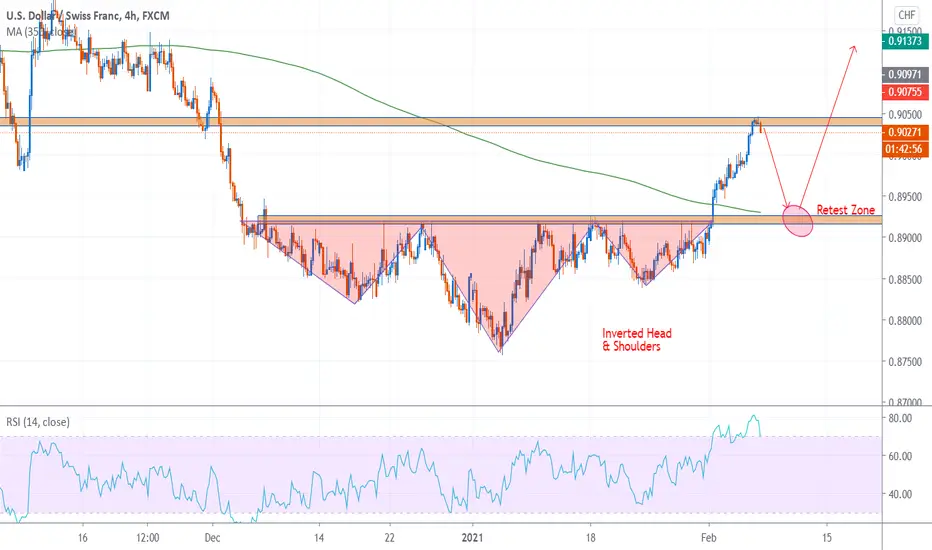The image size is (932, 550).
Task: Click the 0.88000 price axis value
Action: click(x=905, y=320)
